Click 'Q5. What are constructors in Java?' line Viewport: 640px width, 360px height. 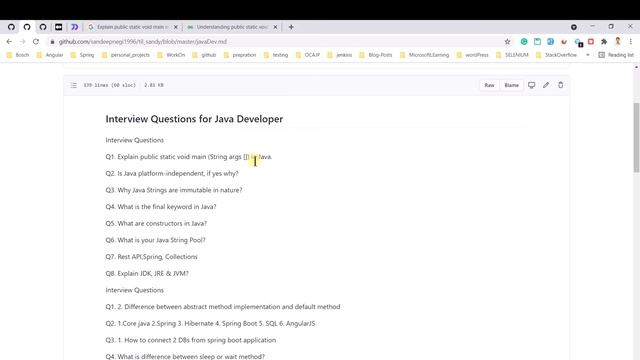tap(156, 224)
